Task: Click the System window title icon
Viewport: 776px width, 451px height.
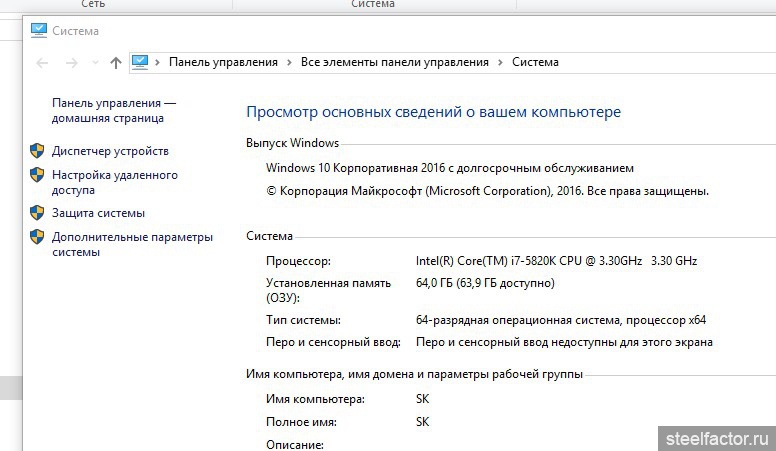Action: [39, 30]
